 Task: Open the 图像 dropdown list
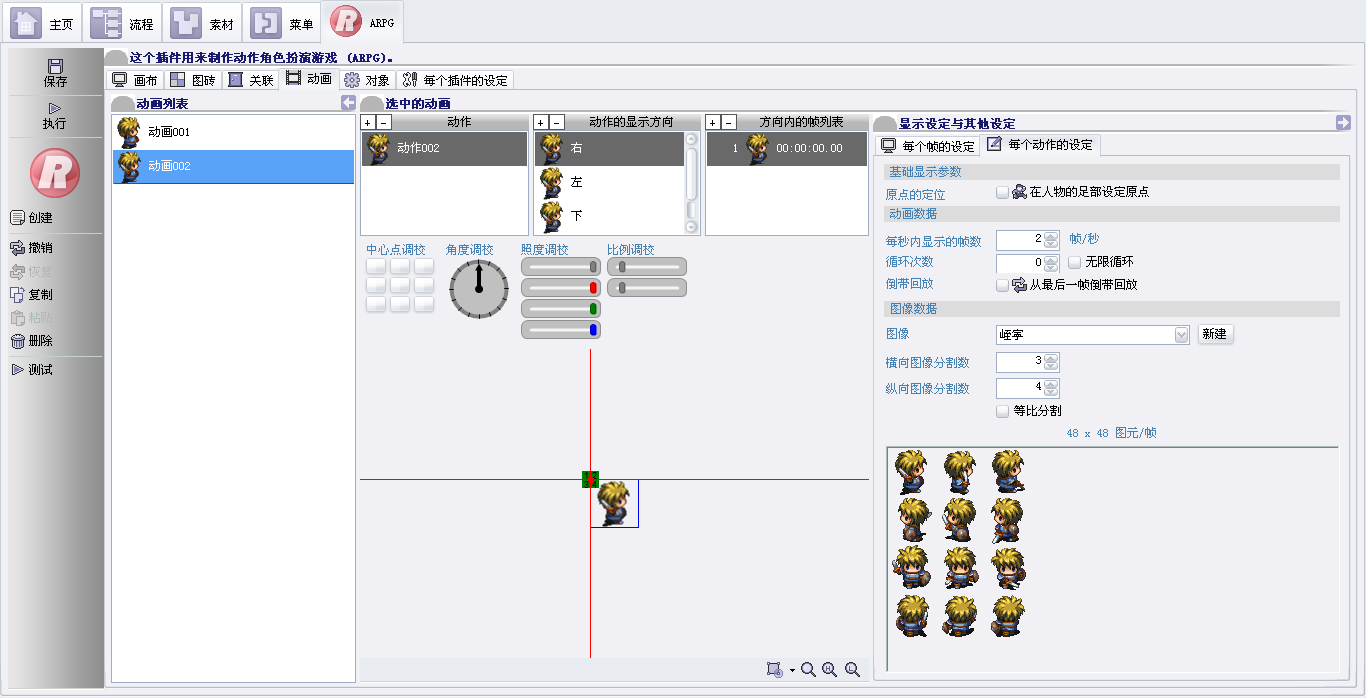1181,335
